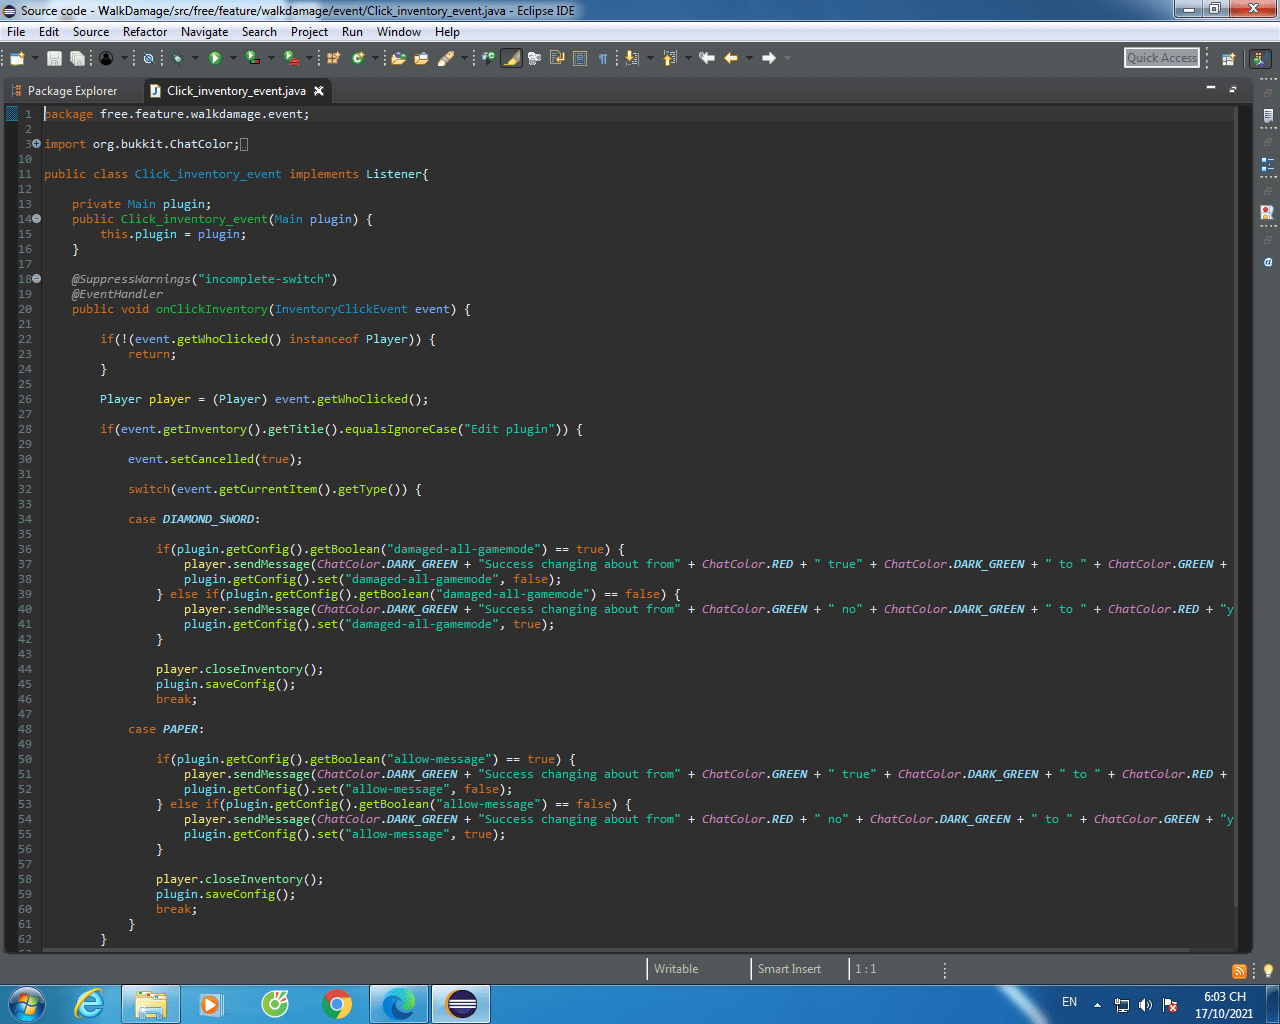Click the Quick Access search field
This screenshot has height=1024, width=1280.
(1161, 58)
